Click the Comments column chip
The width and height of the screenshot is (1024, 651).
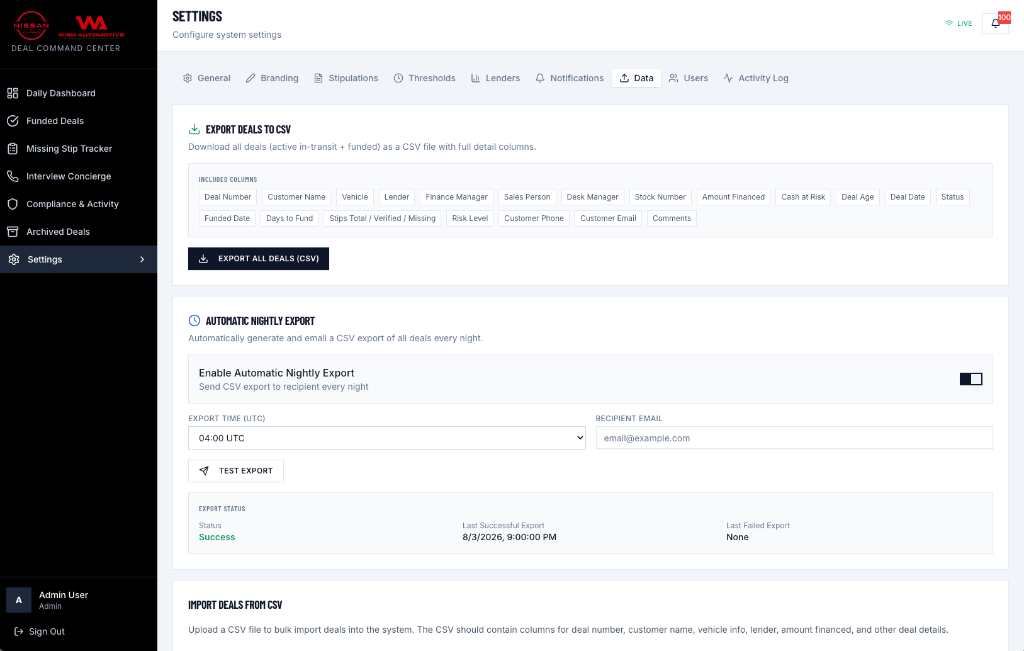(671, 219)
